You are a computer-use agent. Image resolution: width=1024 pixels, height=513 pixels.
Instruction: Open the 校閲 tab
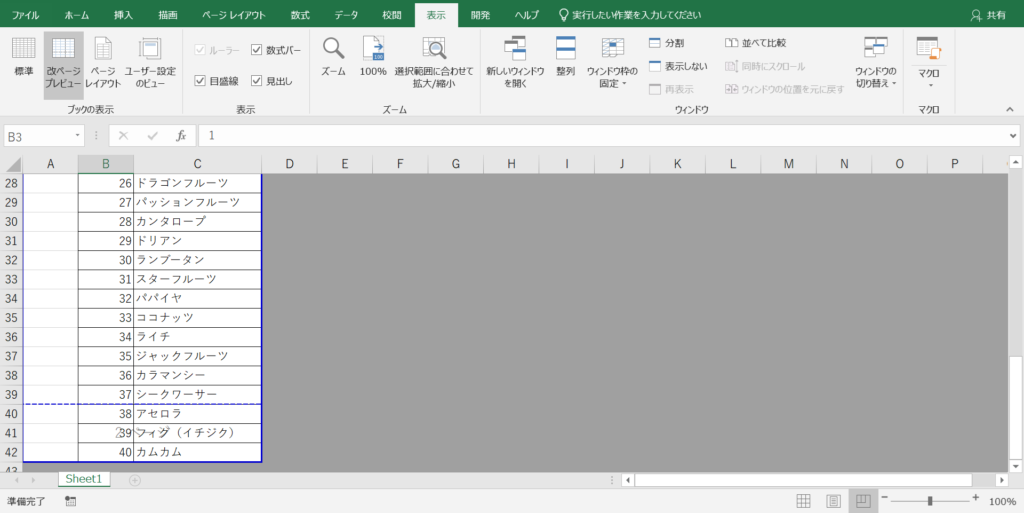[x=392, y=14]
